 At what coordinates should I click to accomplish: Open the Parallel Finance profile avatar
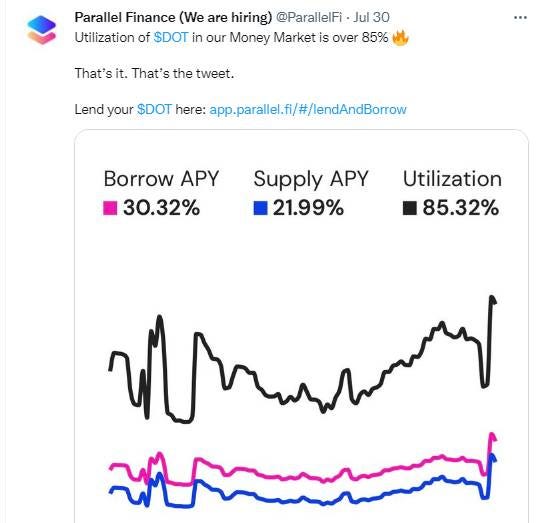(41, 30)
